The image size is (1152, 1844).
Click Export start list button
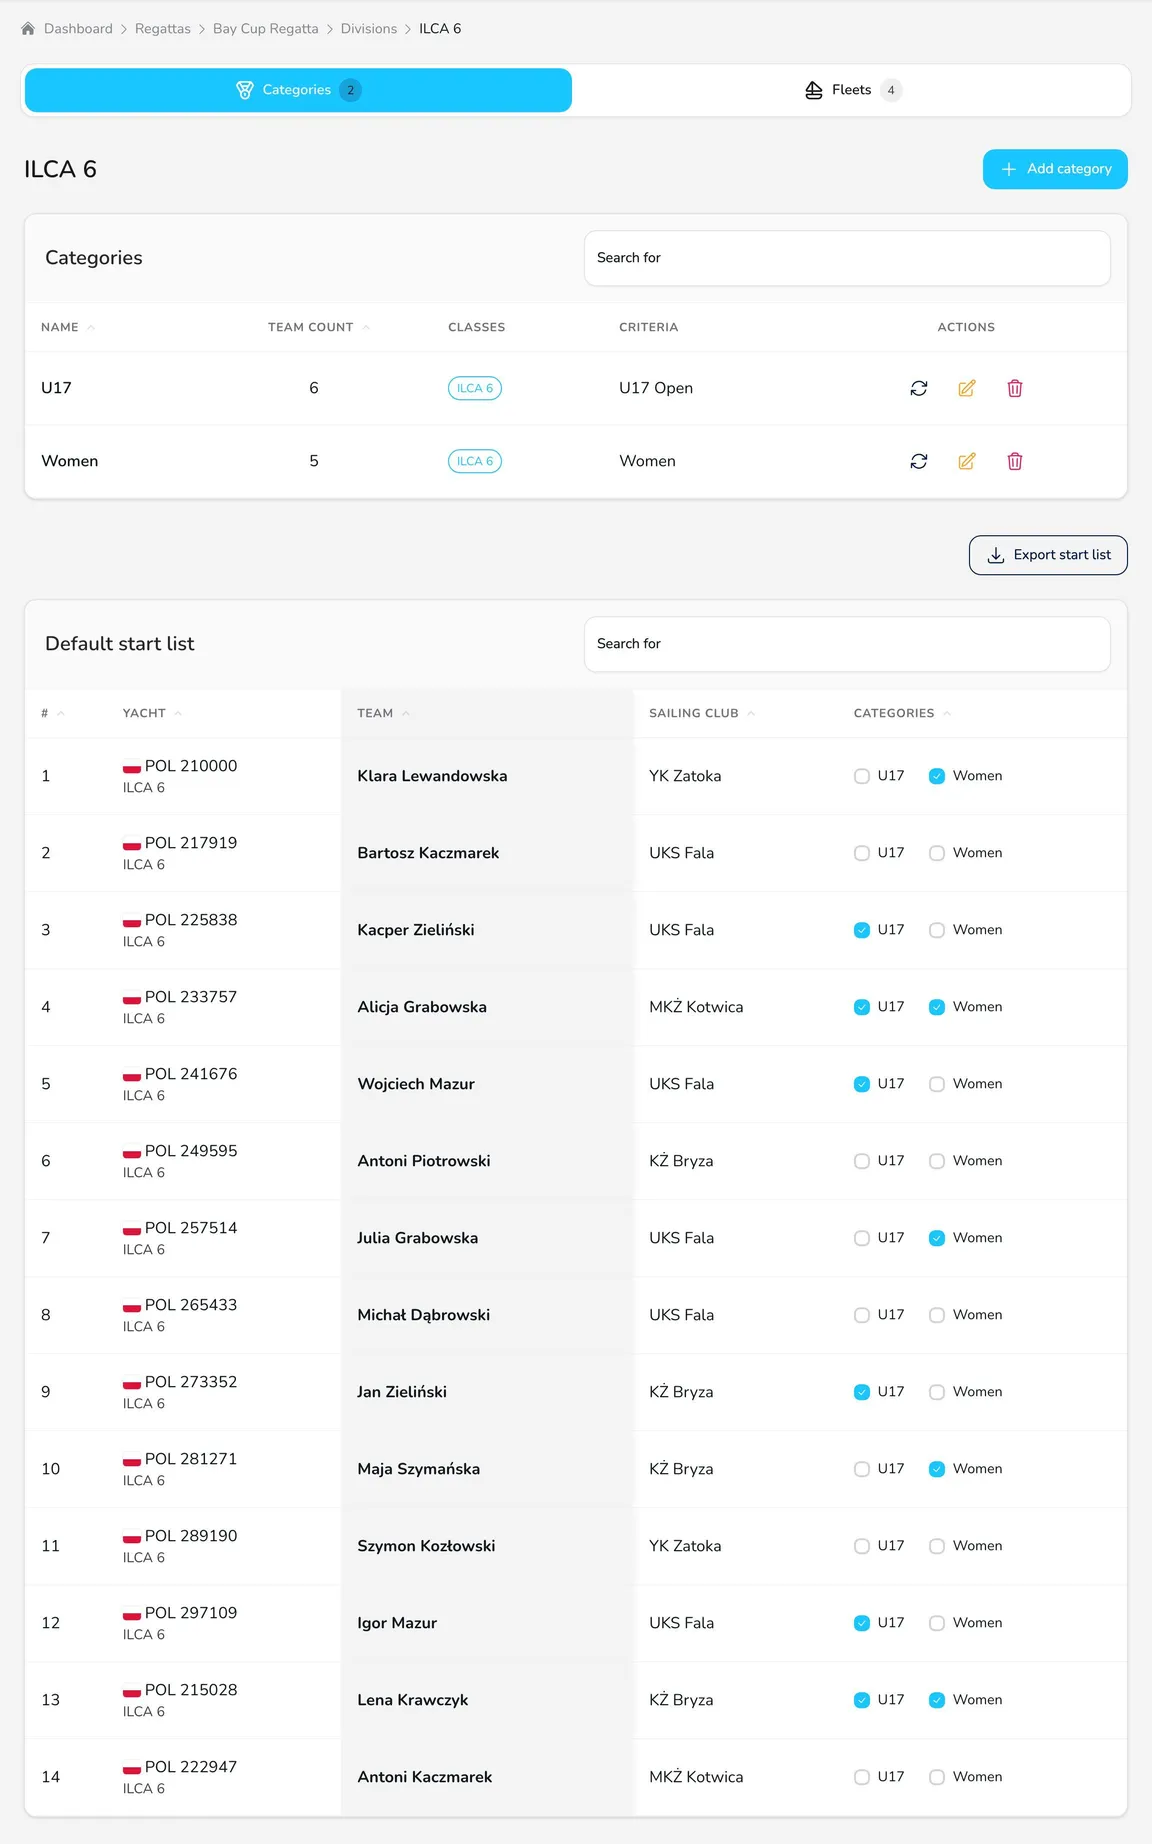(x=1048, y=555)
